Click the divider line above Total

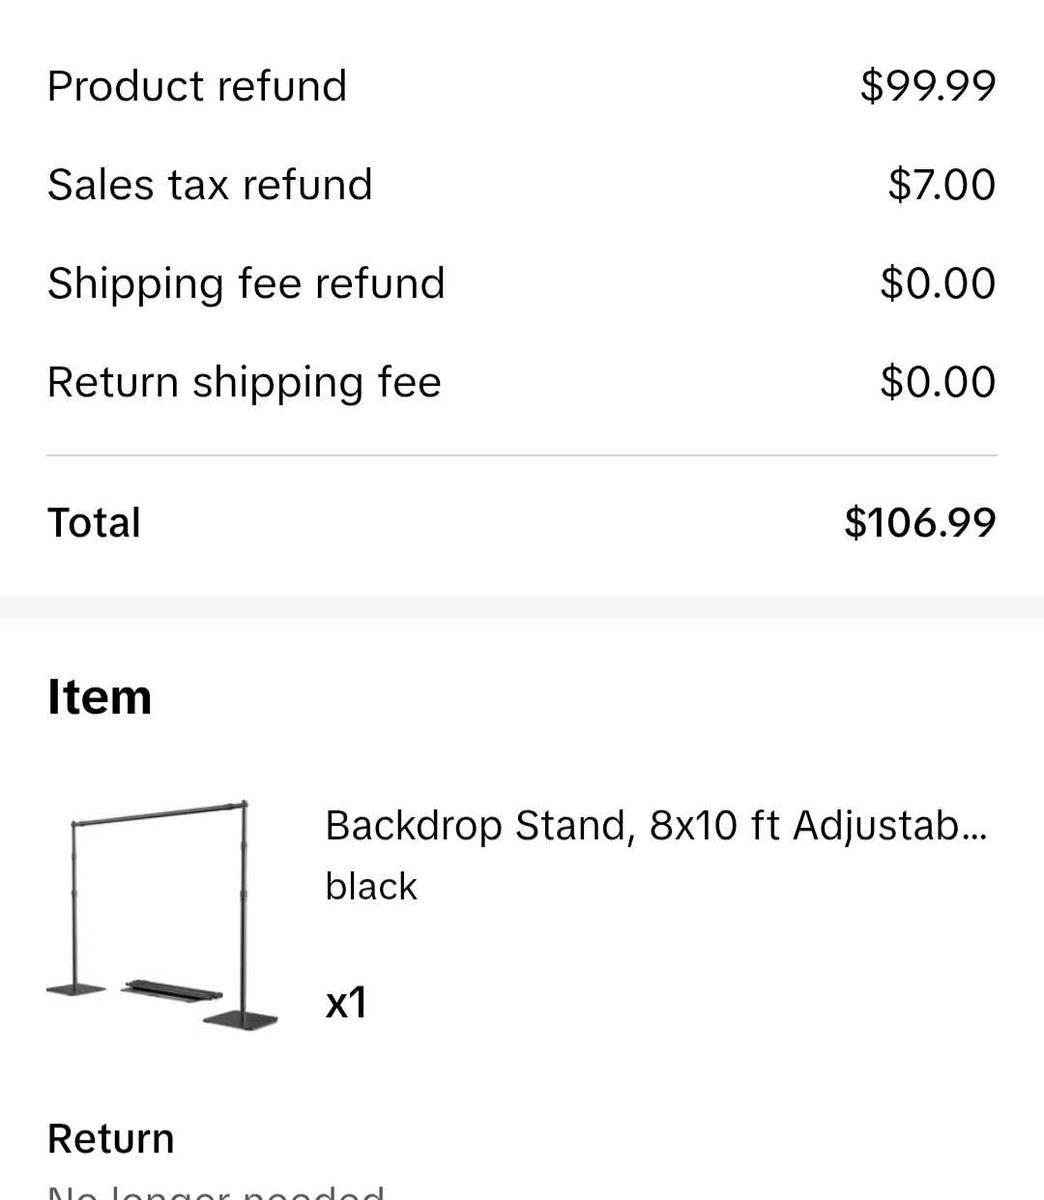pyautogui.click(x=521, y=452)
